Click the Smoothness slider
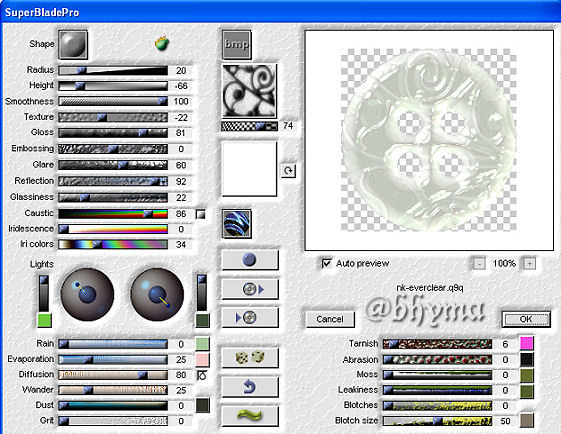 pyautogui.click(x=113, y=101)
